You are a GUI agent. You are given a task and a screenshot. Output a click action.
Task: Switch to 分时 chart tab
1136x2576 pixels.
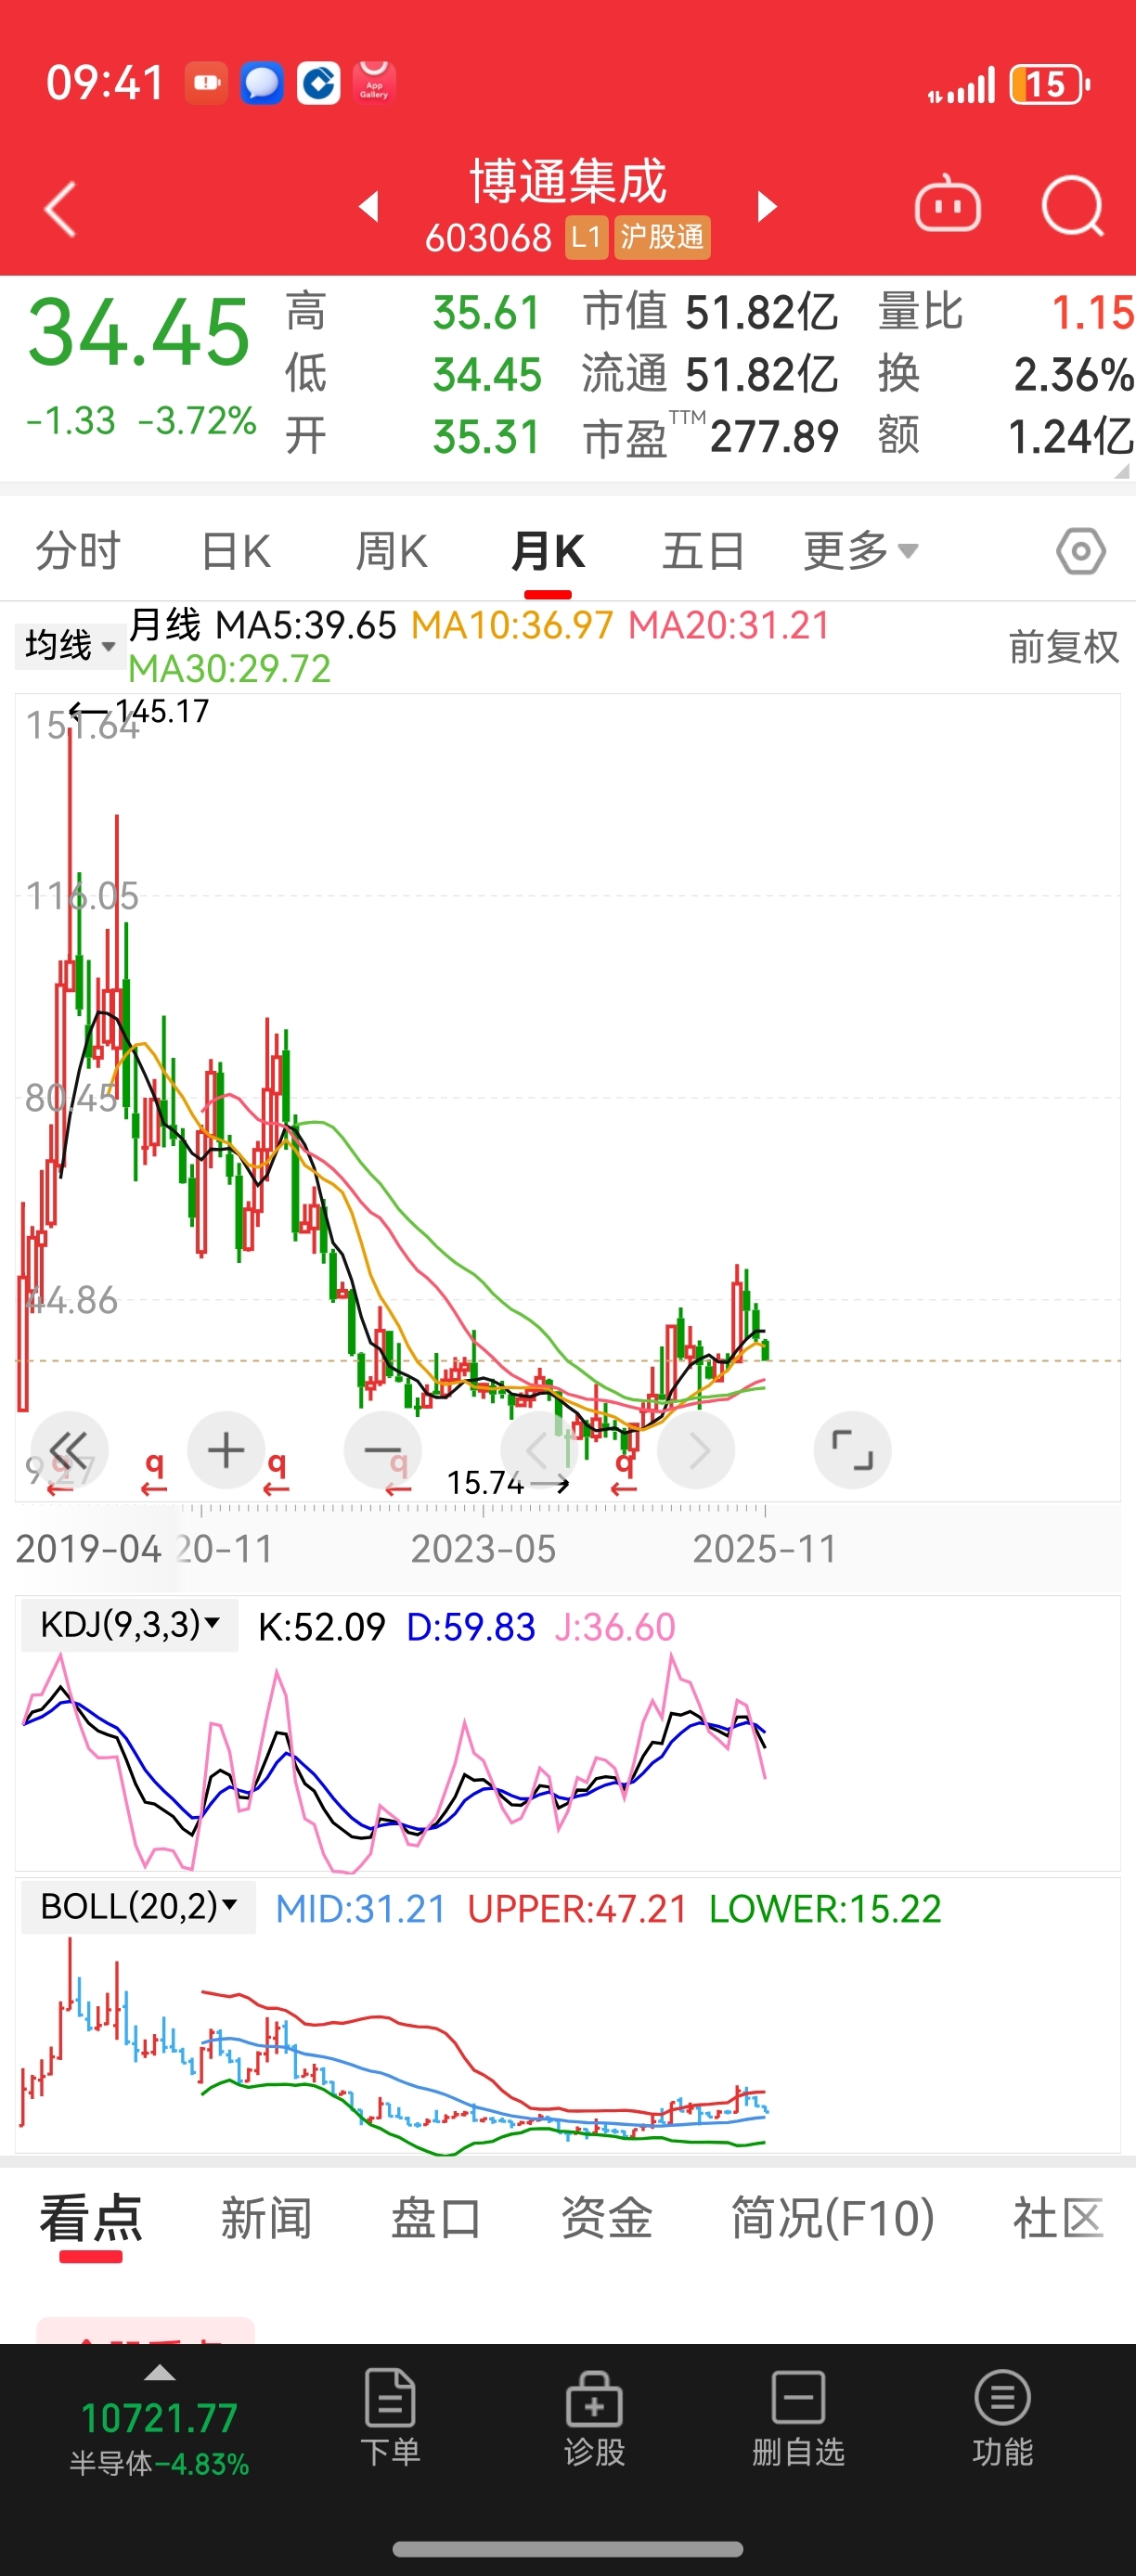pos(78,551)
